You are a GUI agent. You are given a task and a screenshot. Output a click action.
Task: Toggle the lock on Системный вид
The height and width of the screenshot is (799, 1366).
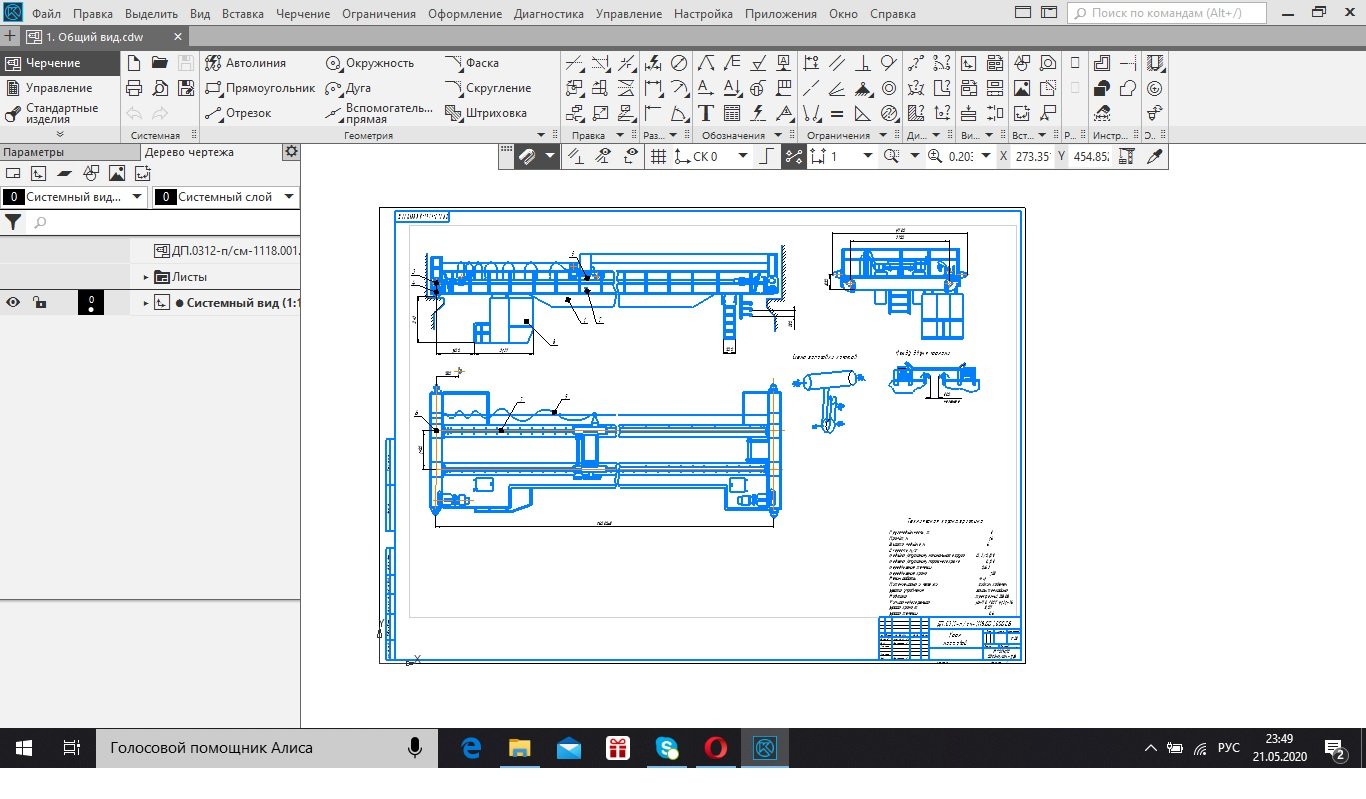click(38, 303)
